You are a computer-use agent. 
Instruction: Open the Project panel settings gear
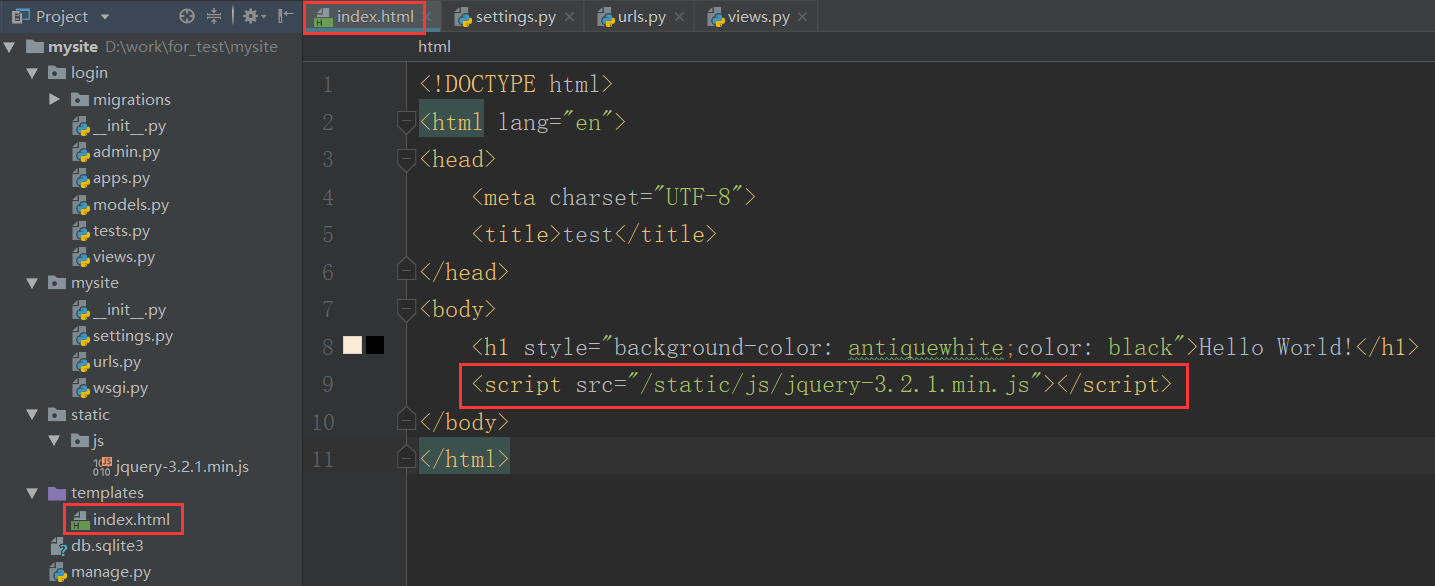[252, 17]
